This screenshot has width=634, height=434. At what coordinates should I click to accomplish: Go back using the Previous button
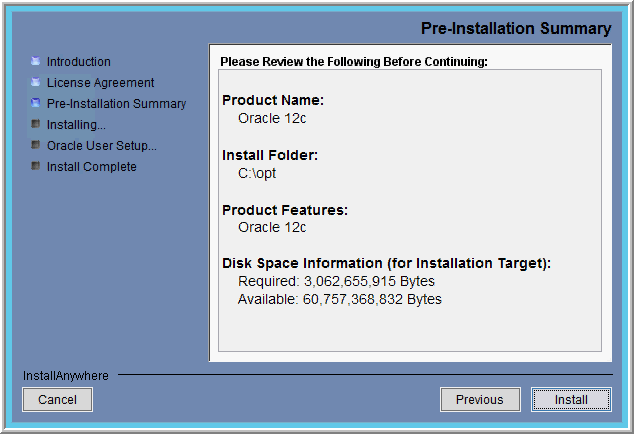tap(480, 400)
